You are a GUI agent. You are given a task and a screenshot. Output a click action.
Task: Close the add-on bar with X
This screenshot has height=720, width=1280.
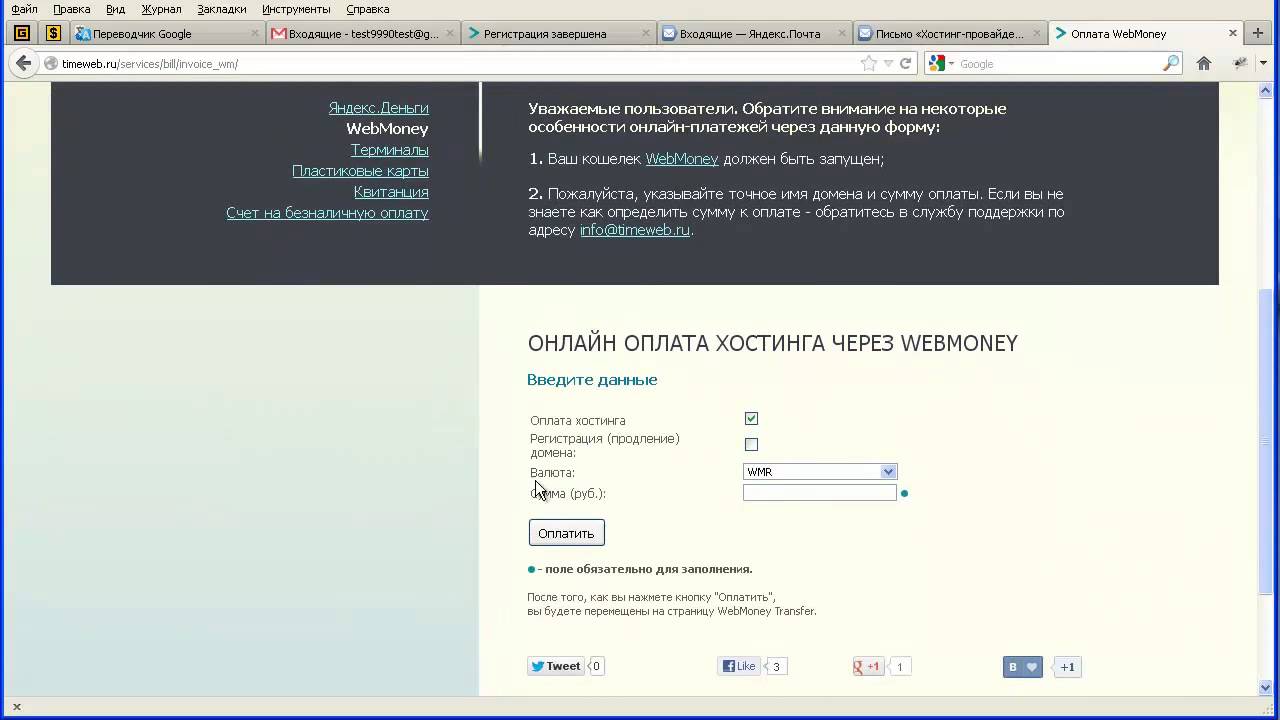click(x=16, y=707)
